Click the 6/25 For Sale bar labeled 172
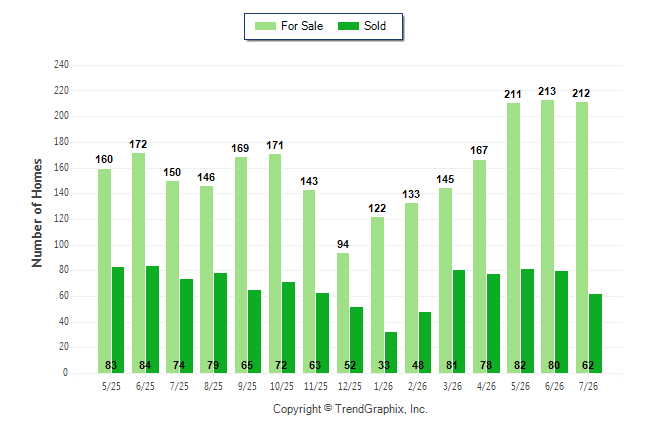 [138, 263]
